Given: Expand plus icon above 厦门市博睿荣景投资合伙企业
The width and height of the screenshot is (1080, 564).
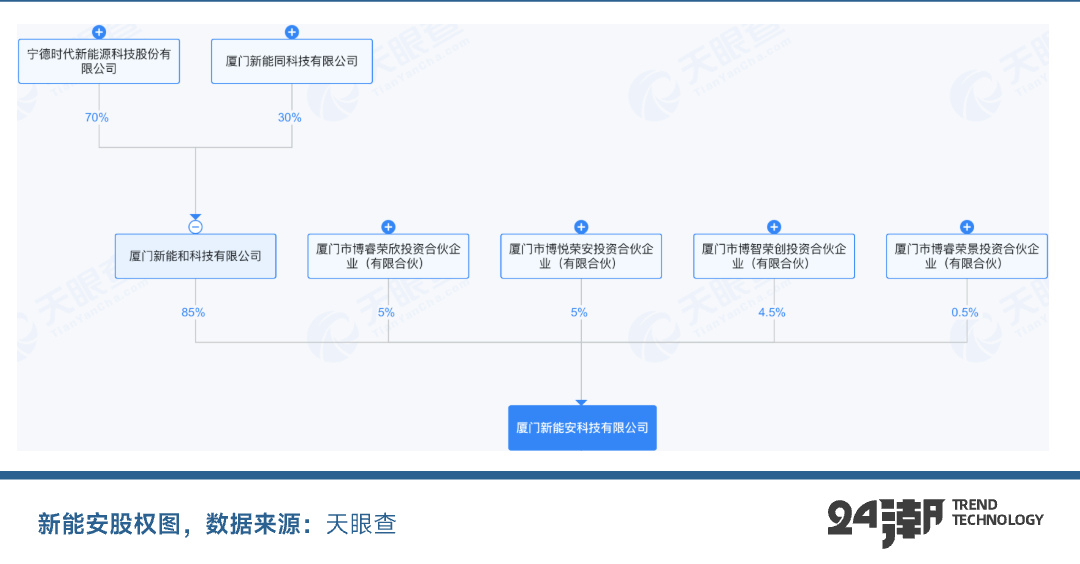Looking at the screenshot, I should click(967, 227).
